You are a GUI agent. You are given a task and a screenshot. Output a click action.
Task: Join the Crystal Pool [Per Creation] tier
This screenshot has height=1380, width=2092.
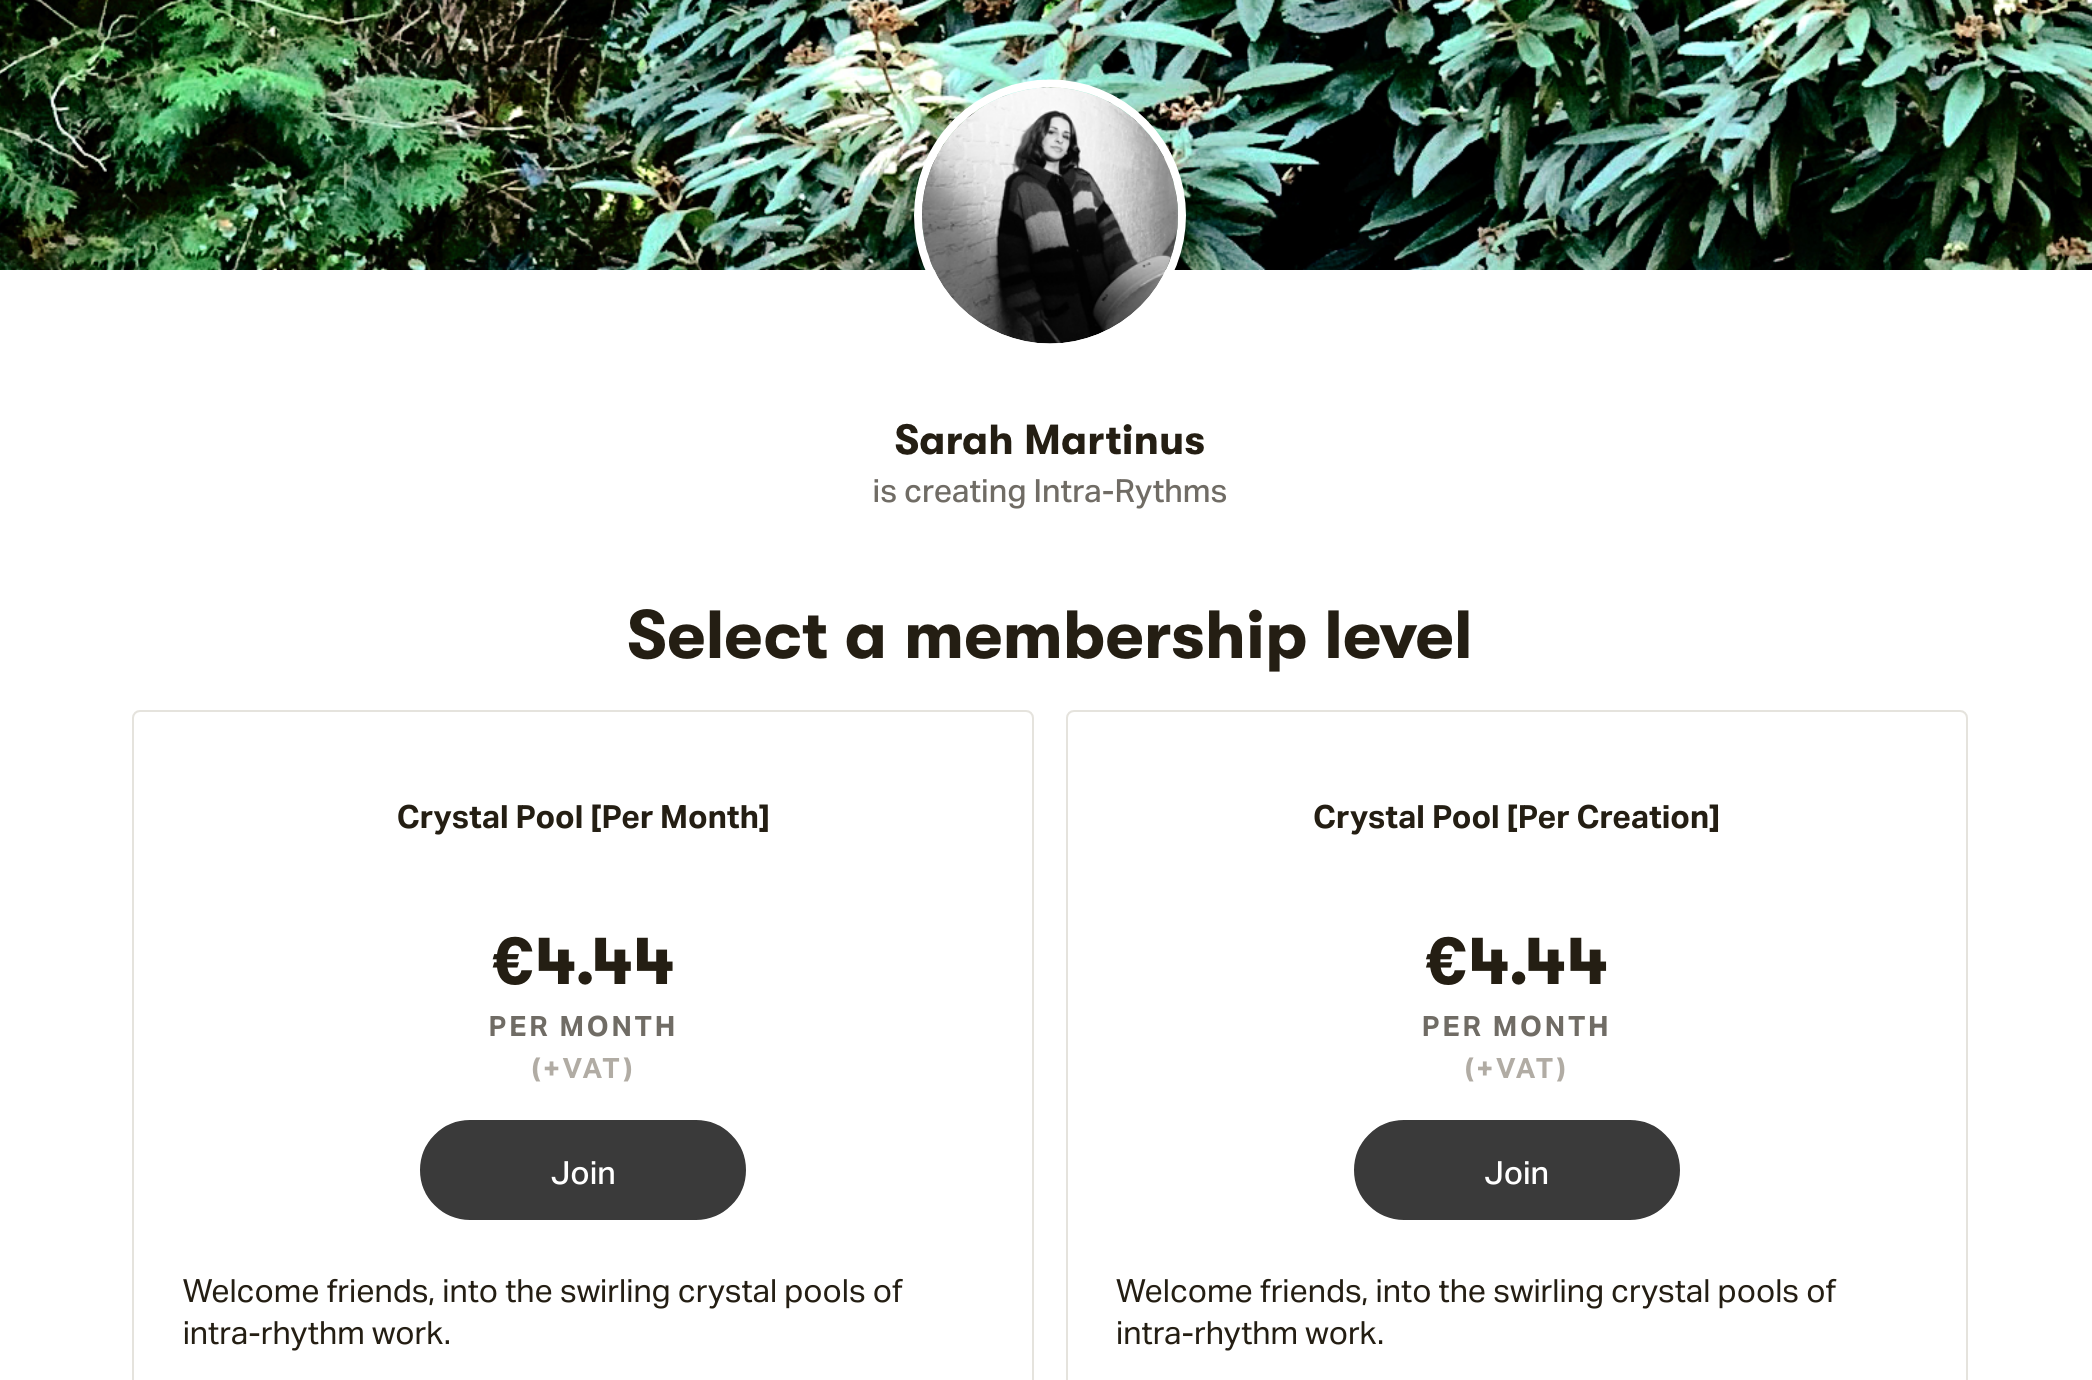1516,1170
